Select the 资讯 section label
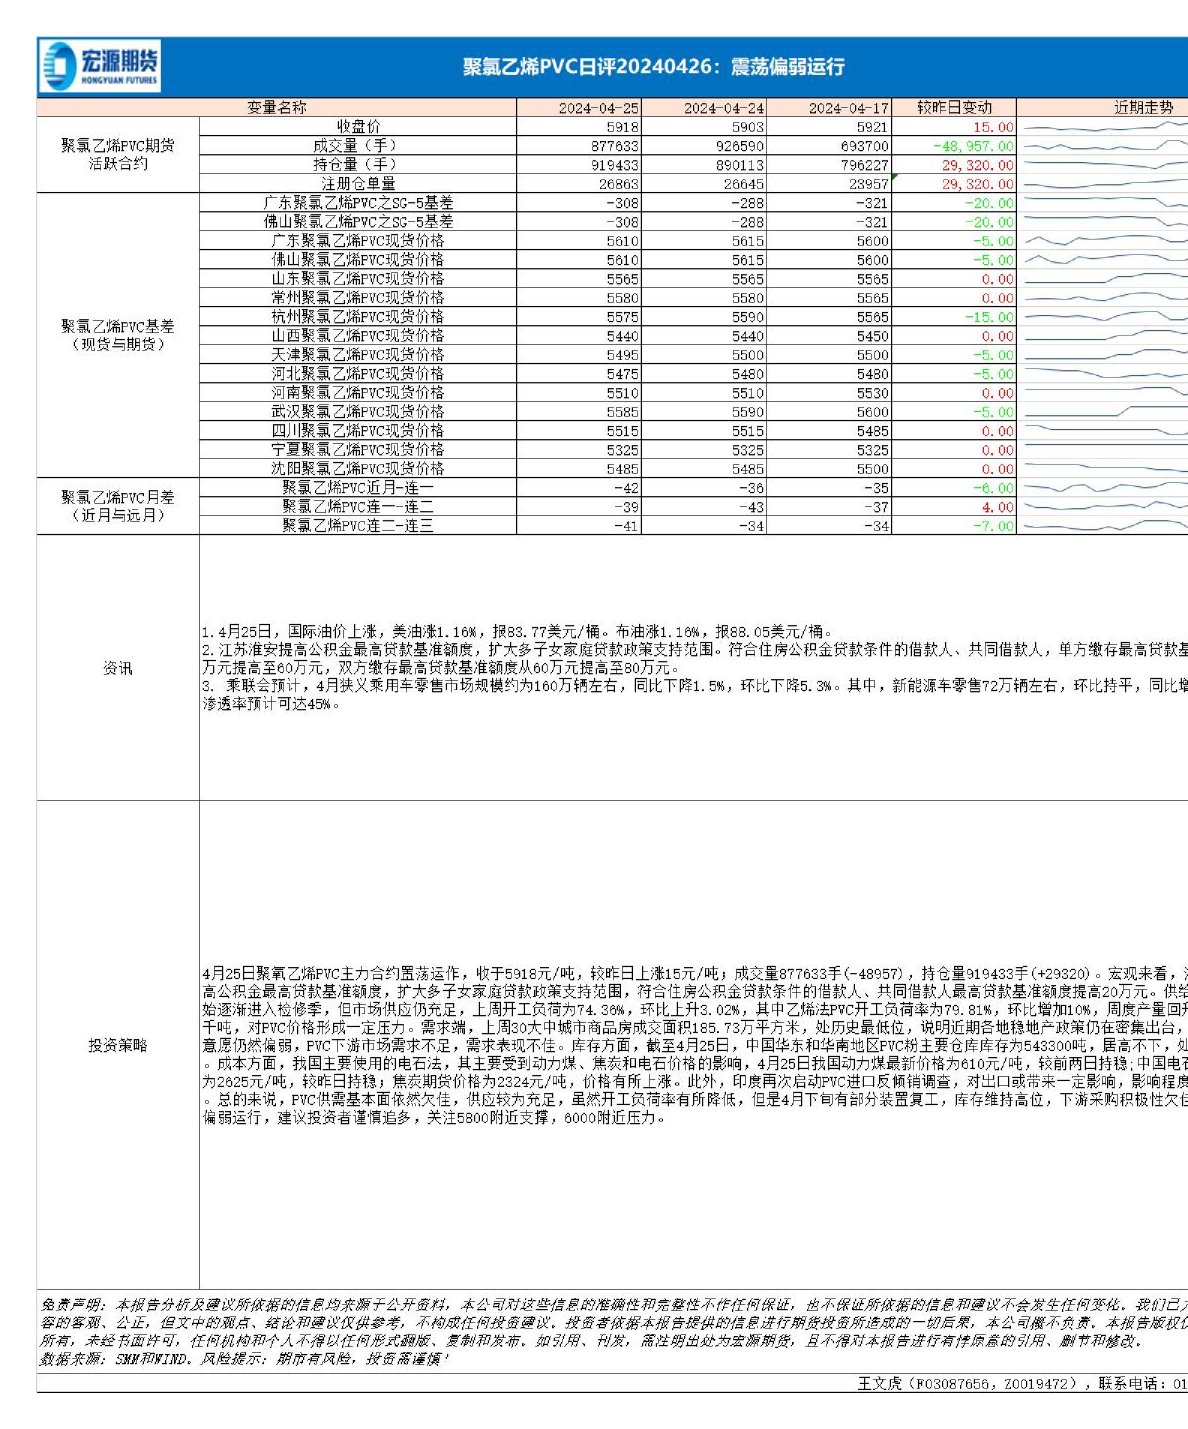 coord(118,668)
